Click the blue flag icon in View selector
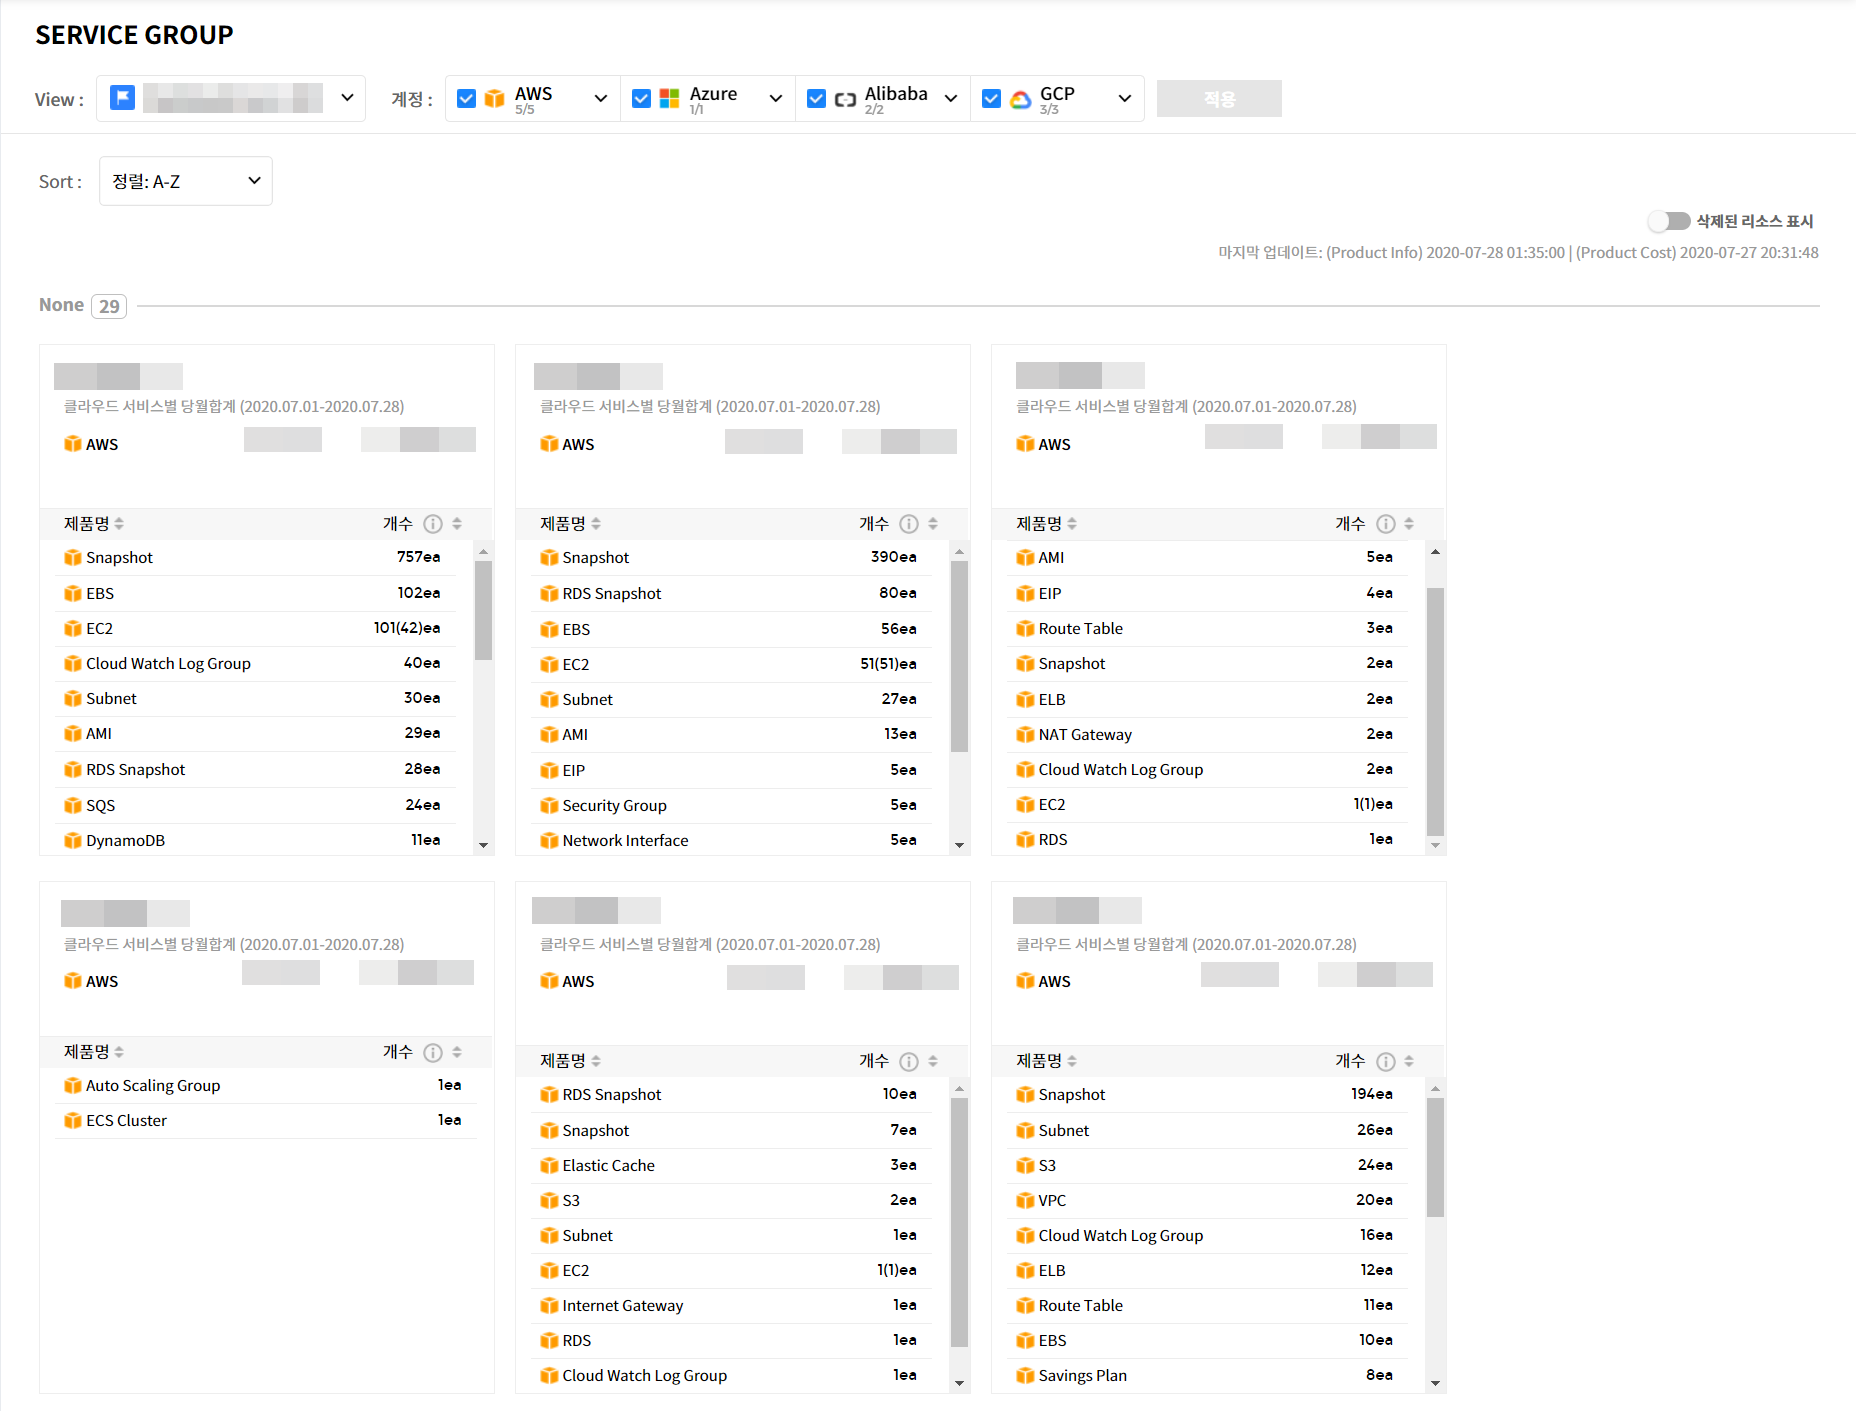This screenshot has width=1856, height=1411. click(122, 98)
